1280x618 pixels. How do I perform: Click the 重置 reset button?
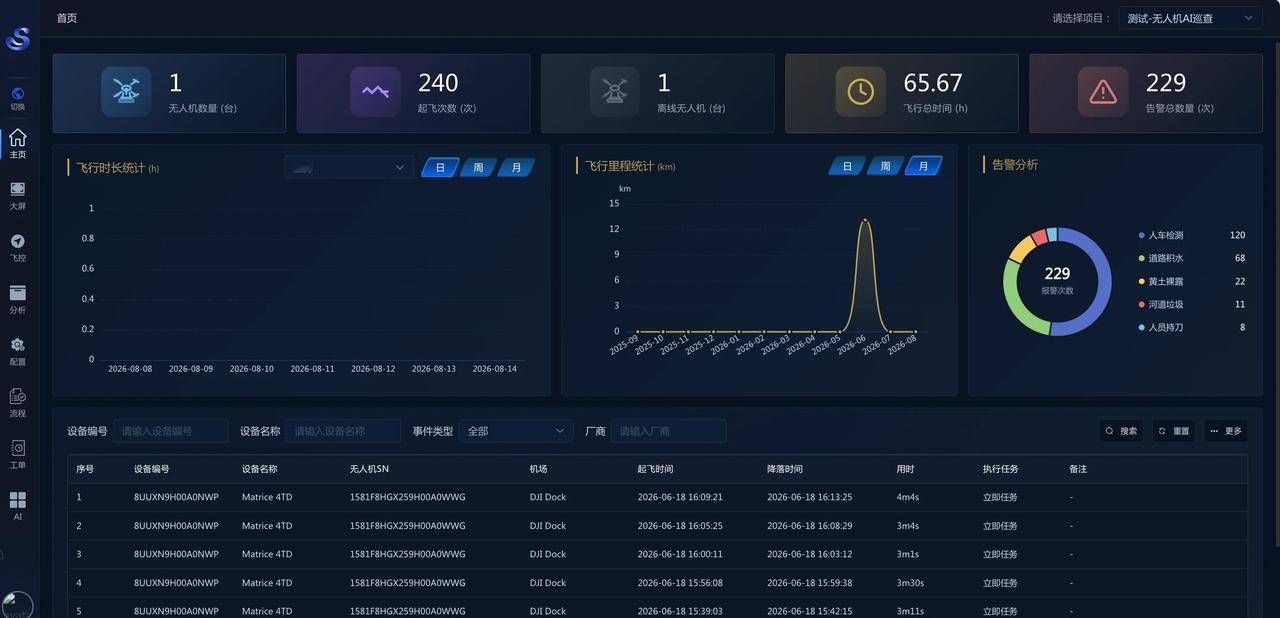pos(1174,431)
